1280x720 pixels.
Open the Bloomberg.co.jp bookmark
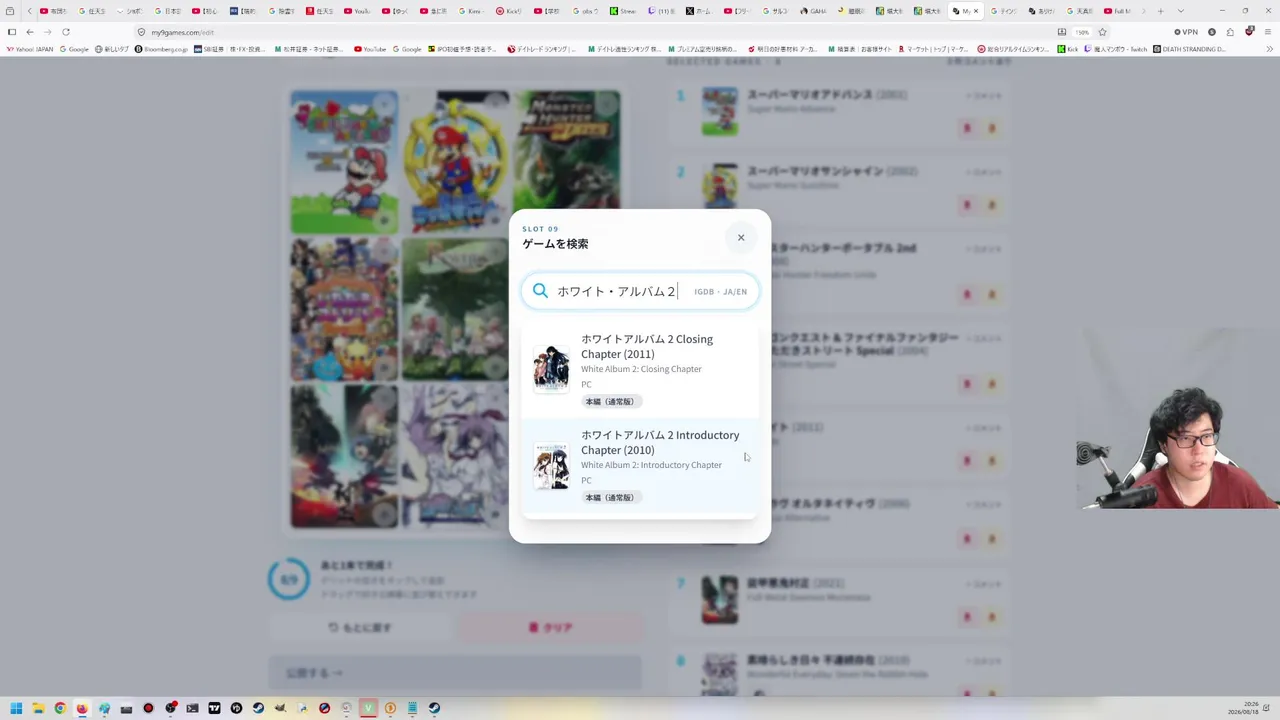coord(161,49)
